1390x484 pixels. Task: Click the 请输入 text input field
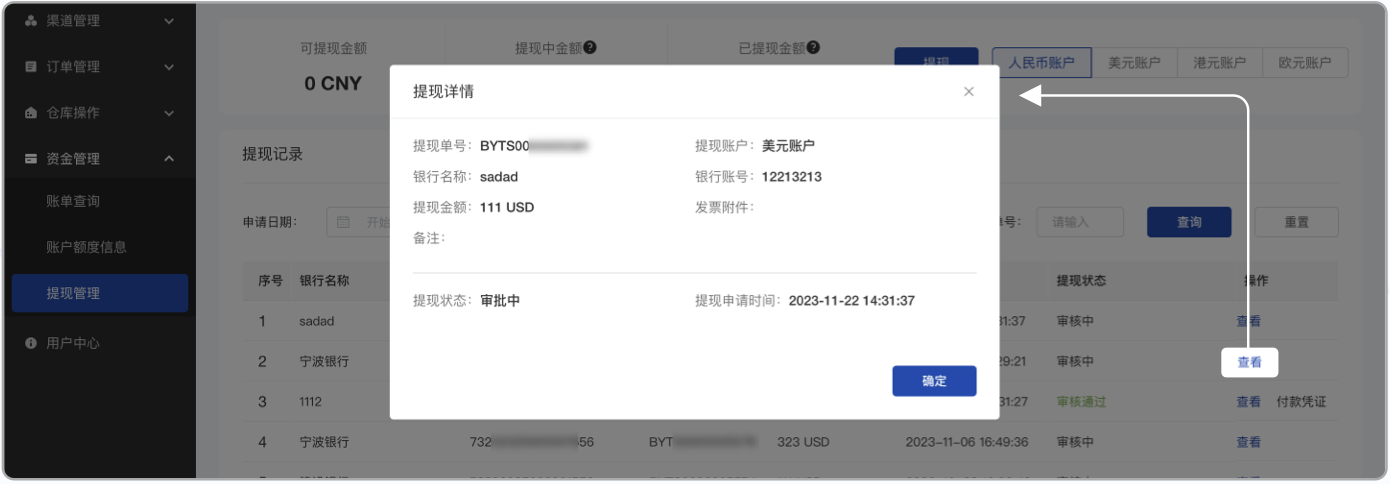click(1079, 222)
